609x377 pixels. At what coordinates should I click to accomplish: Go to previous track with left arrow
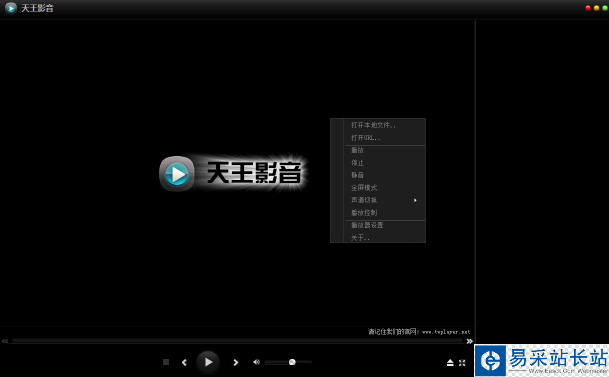(x=184, y=362)
